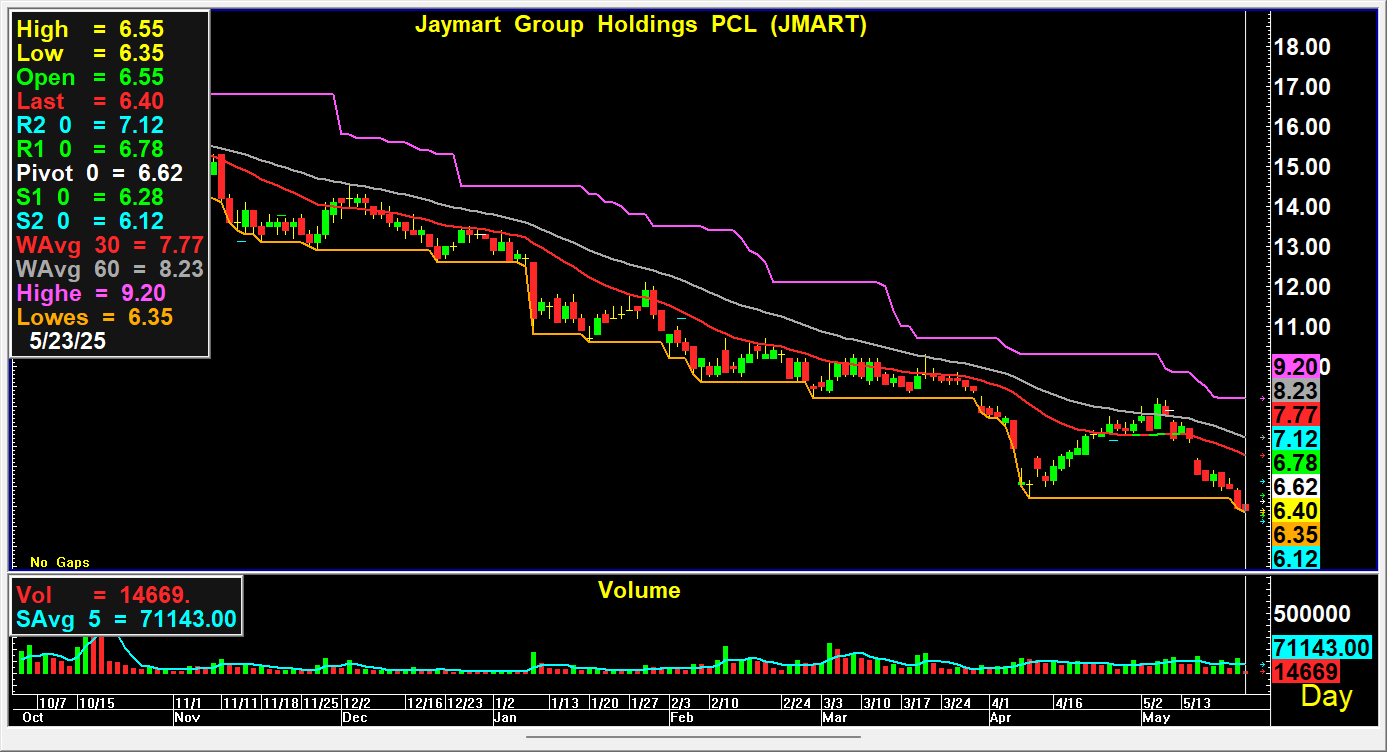1387x752 pixels.
Task: Click the cyan 71143.00 volume axis tag
Action: tap(1321, 647)
